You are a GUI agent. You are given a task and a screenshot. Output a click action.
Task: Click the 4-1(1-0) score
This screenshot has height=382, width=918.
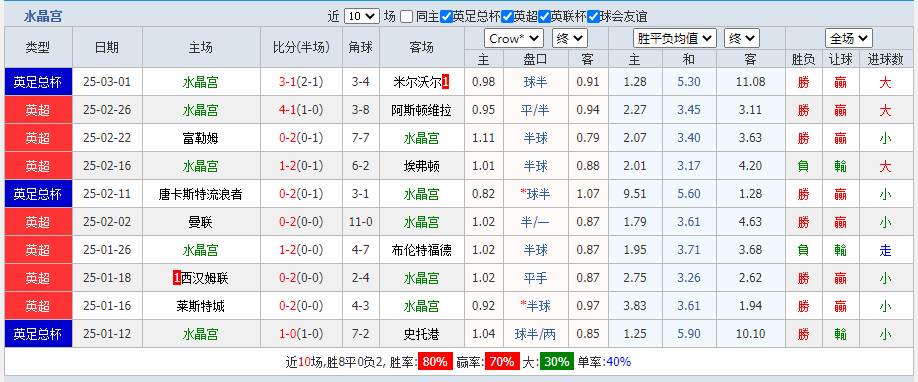(x=301, y=110)
